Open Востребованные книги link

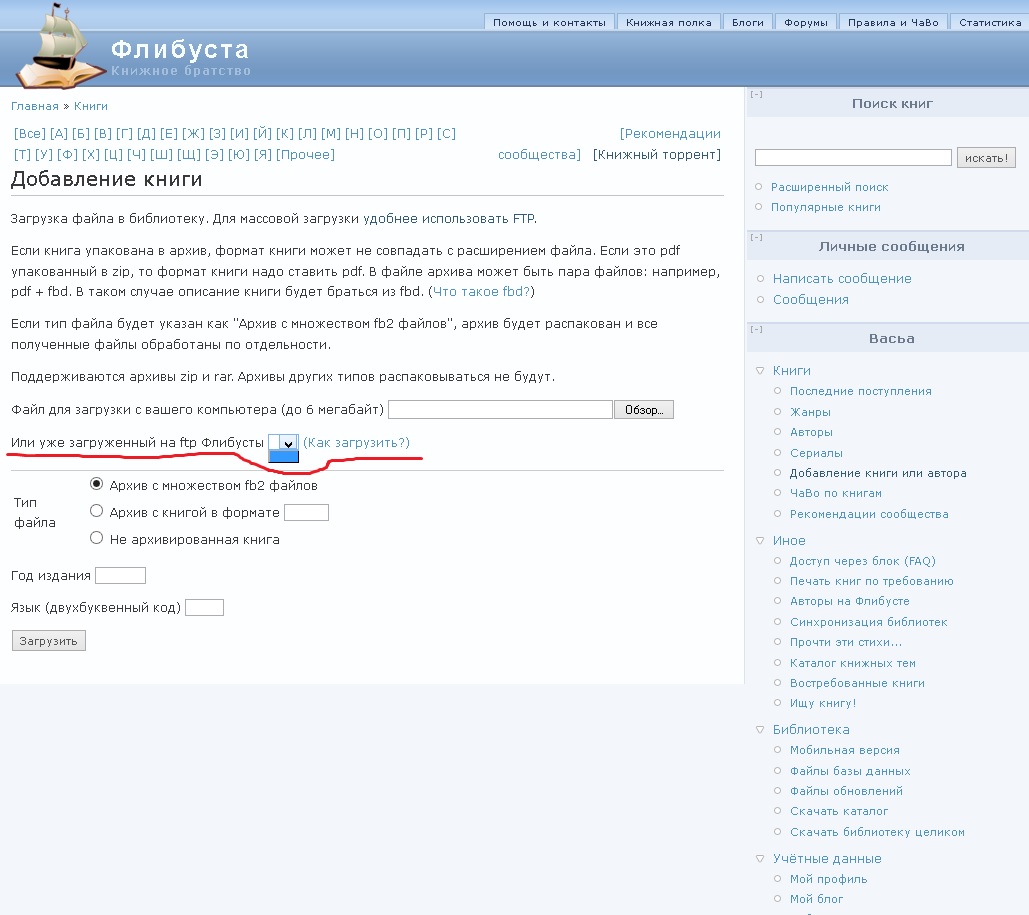tap(857, 683)
